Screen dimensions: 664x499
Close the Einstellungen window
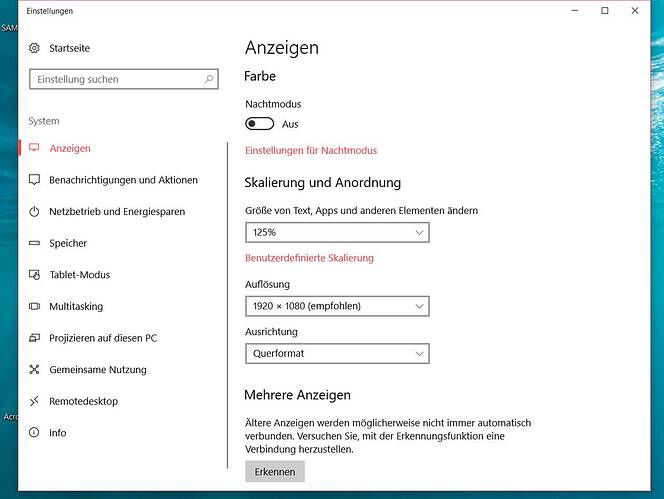tap(635, 11)
